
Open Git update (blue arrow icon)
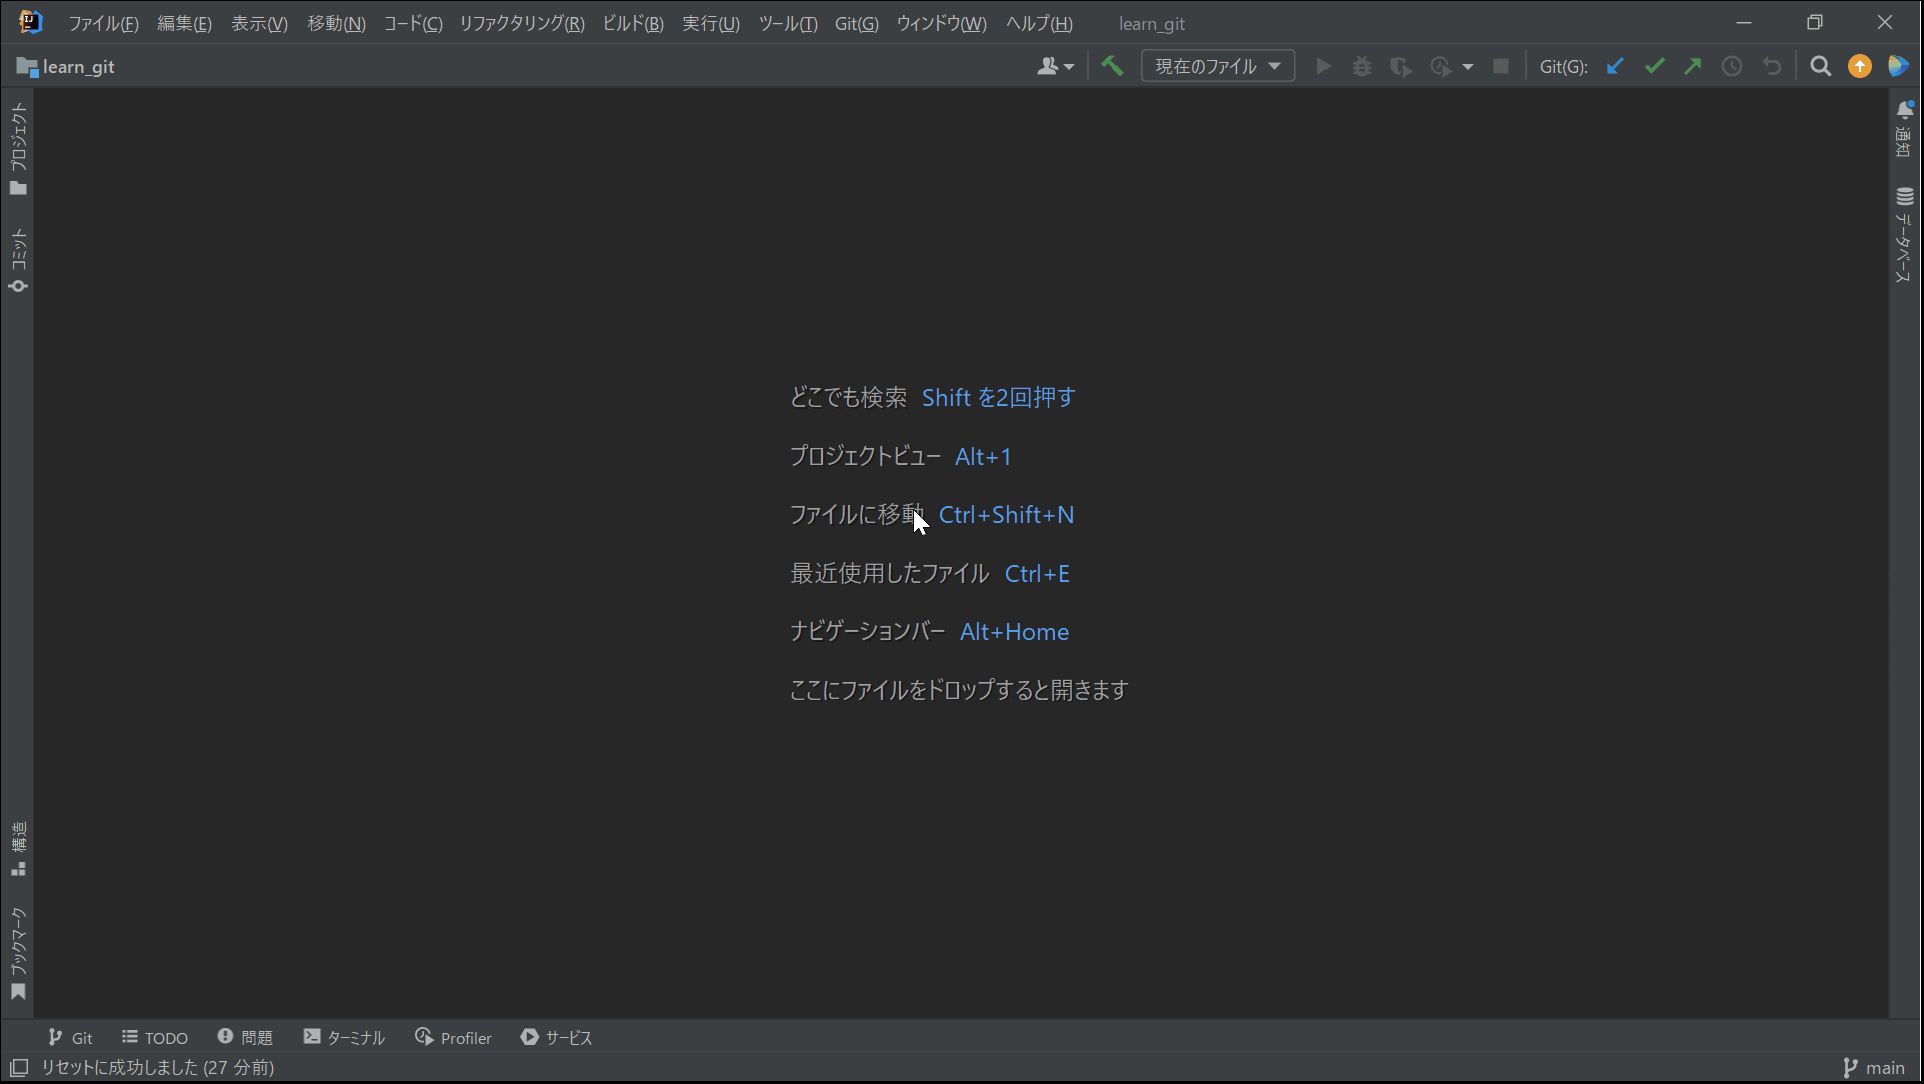click(1615, 66)
